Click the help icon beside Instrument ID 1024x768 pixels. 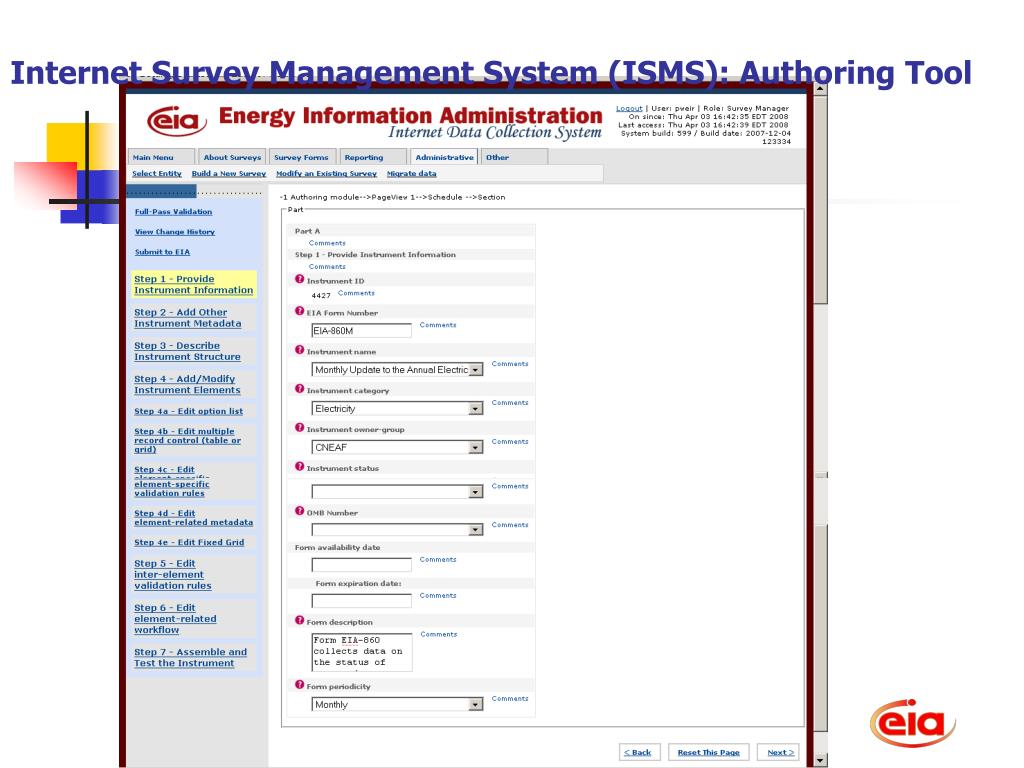[300, 279]
